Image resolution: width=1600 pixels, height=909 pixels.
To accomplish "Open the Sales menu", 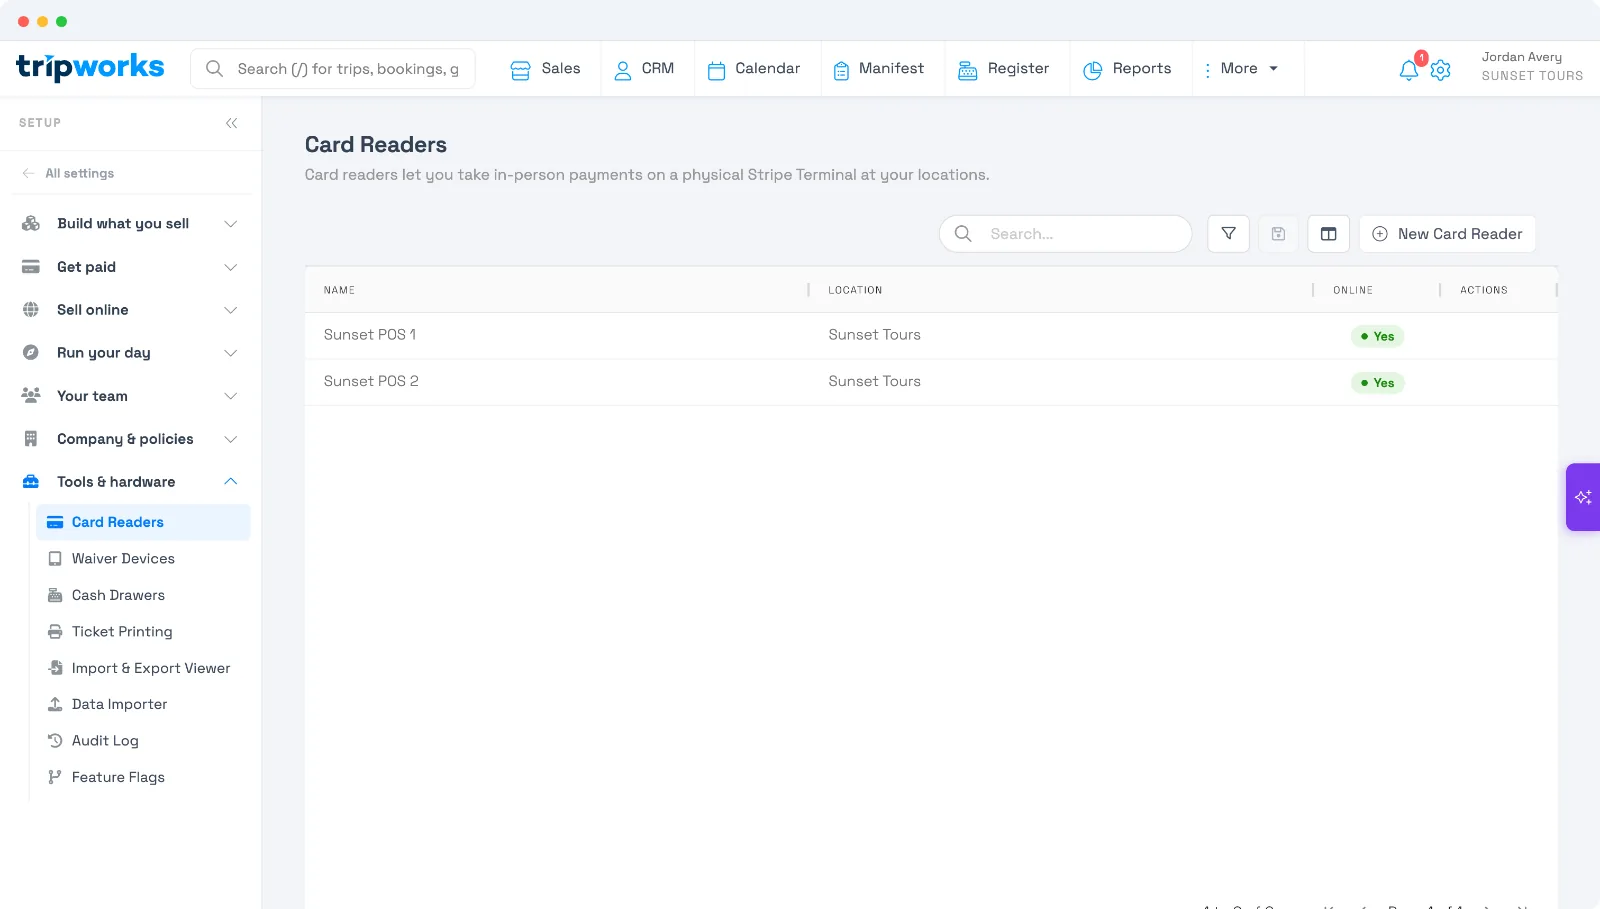I will [x=545, y=69].
